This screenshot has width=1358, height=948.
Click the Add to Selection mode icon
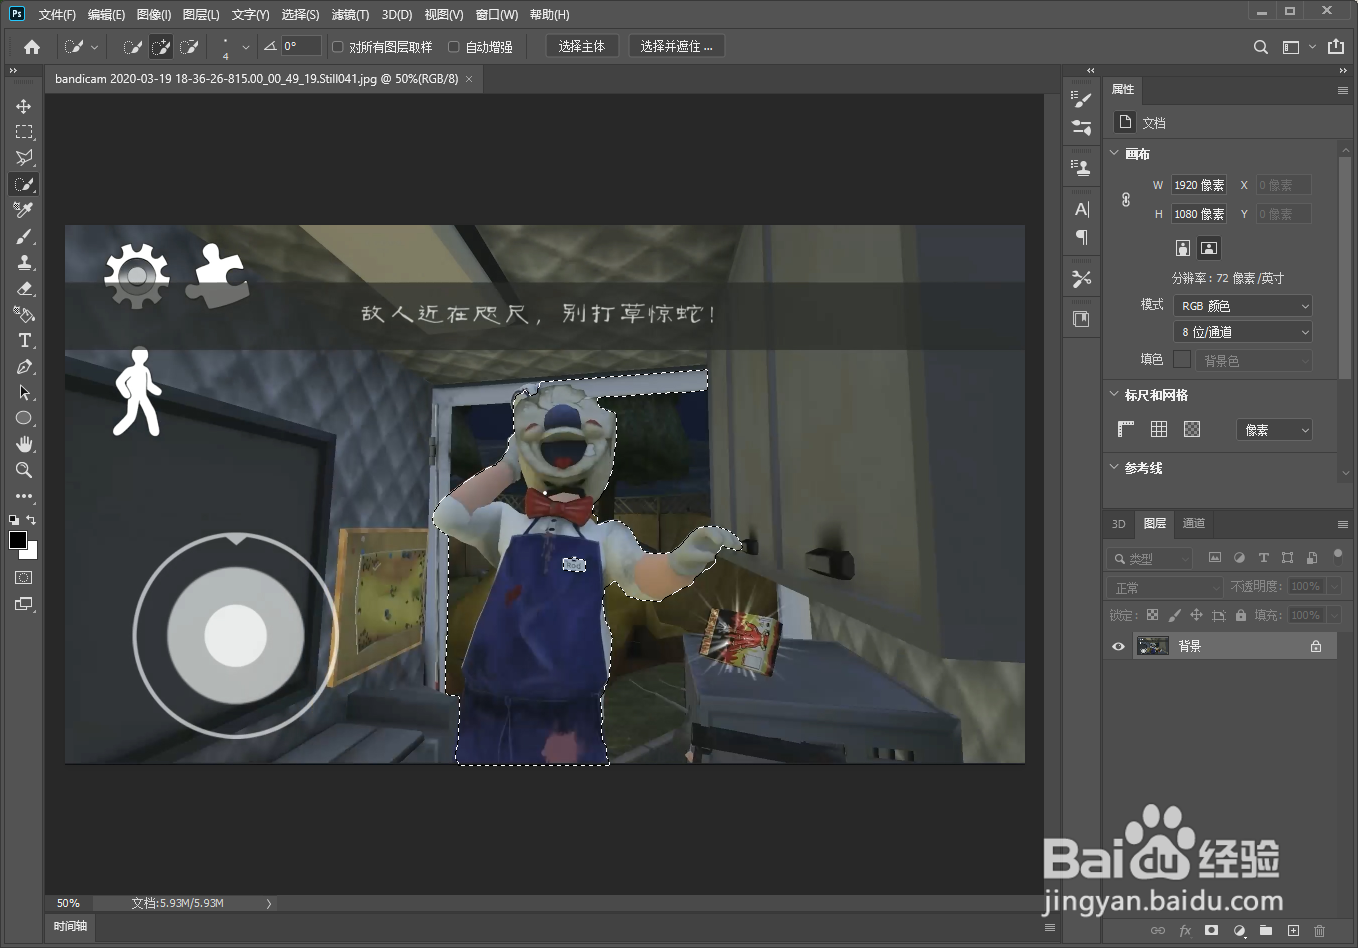(x=160, y=47)
